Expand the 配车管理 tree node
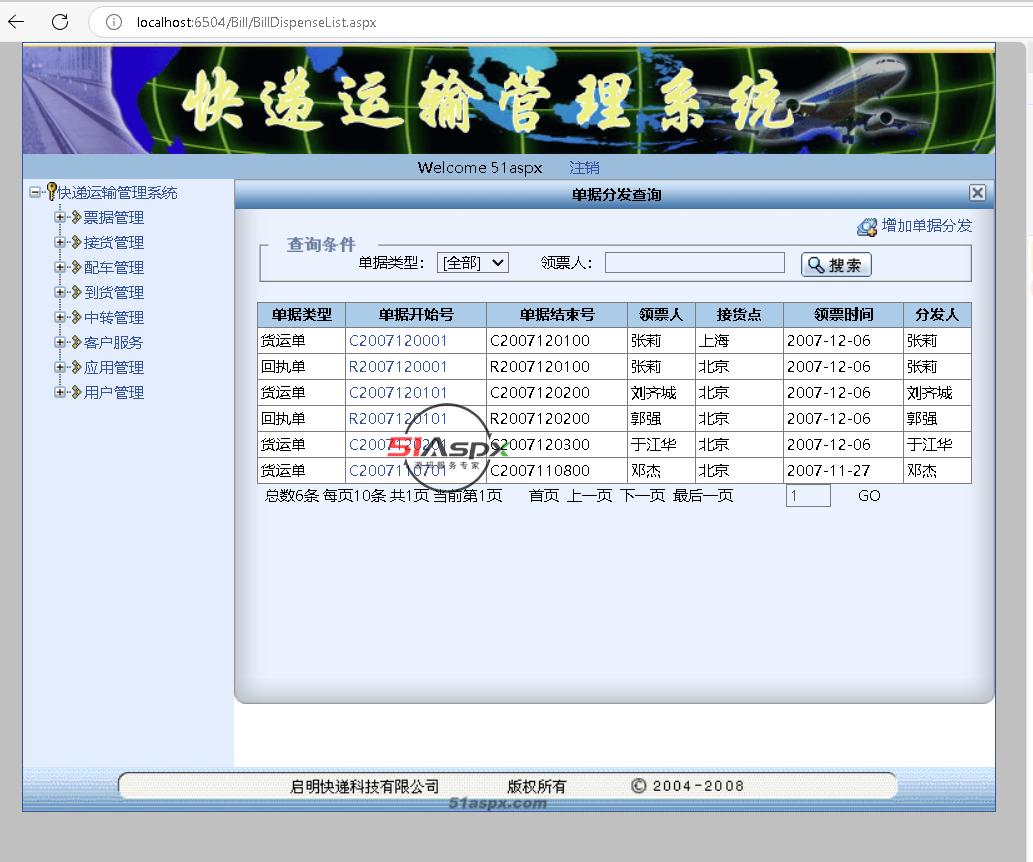 click(60, 267)
